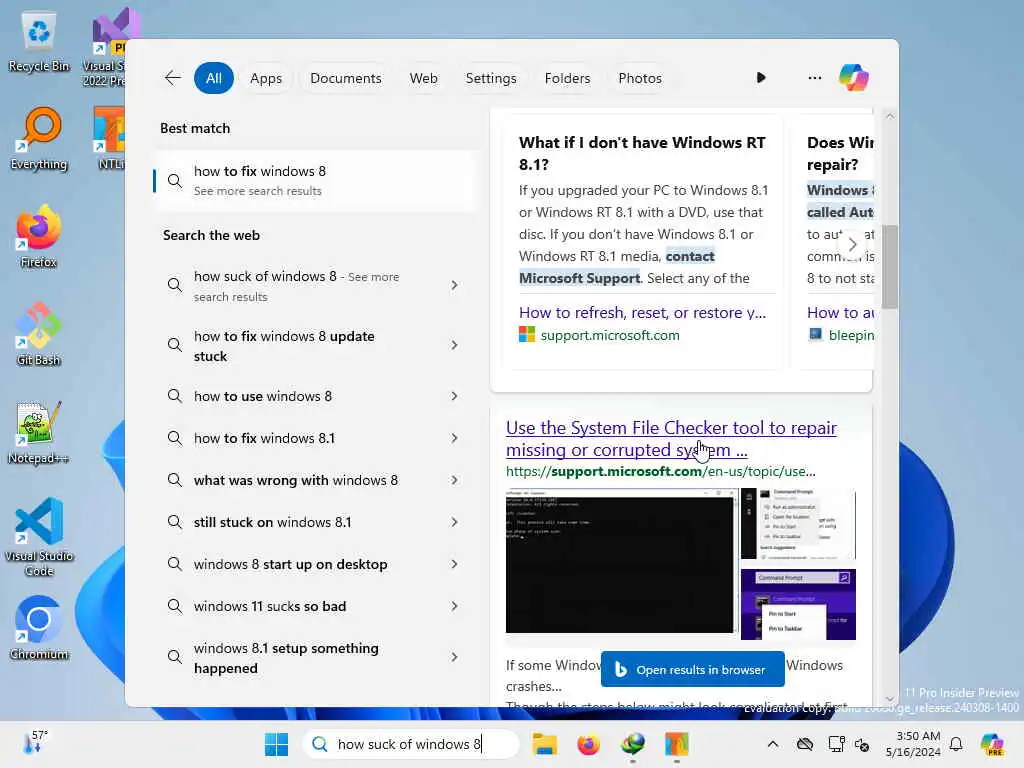Open Copilot icon in search panel
1024x768 pixels.
pyautogui.click(x=854, y=78)
